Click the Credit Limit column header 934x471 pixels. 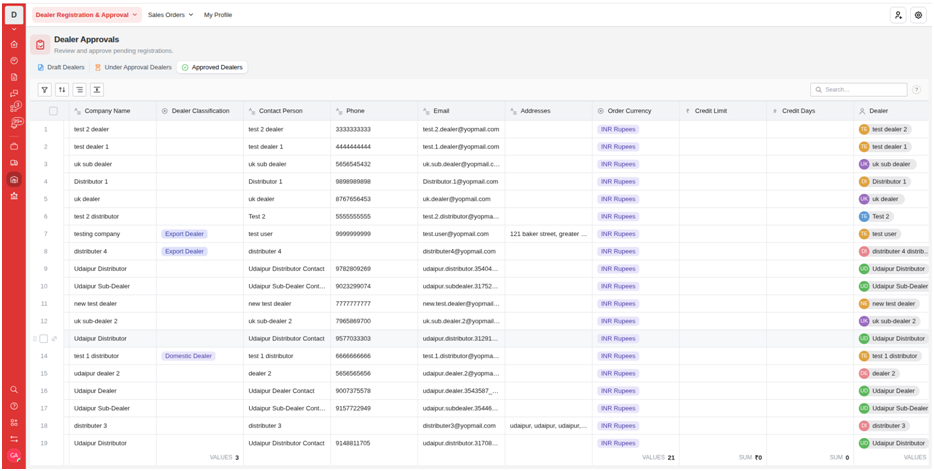(x=723, y=111)
